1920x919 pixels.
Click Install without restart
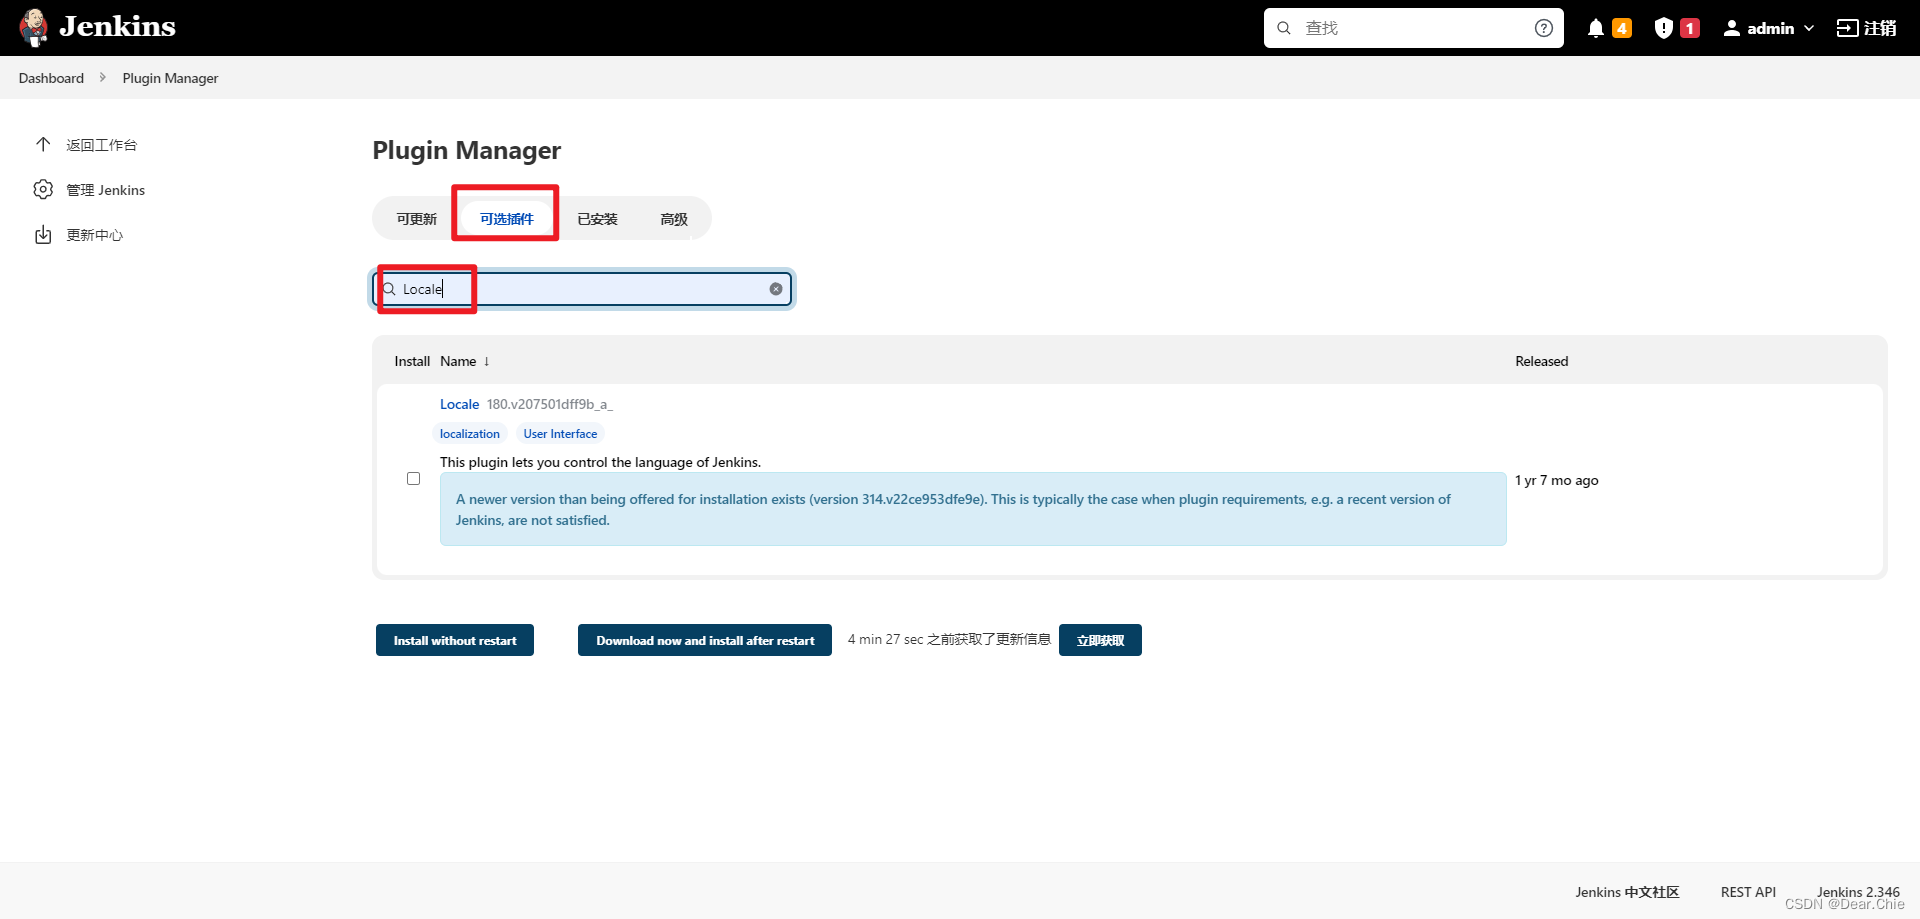455,640
